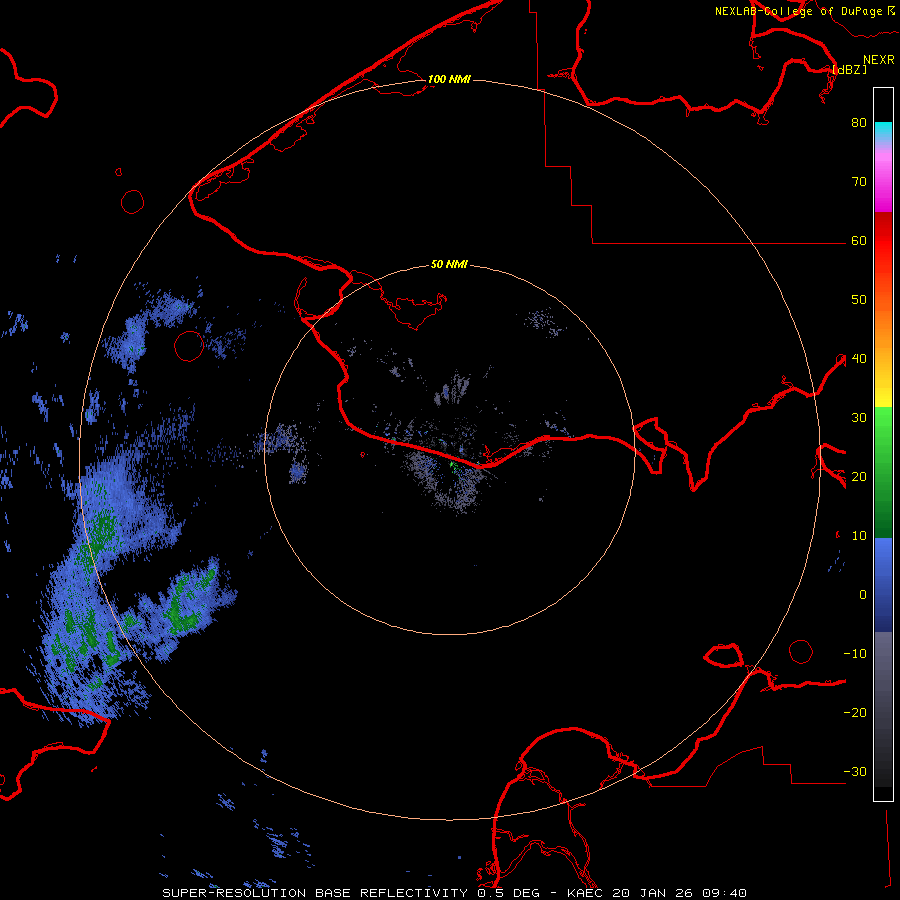The height and width of the screenshot is (900, 900).
Task: Click the -30 dBZ value on the color scale
Action: [x=855, y=772]
